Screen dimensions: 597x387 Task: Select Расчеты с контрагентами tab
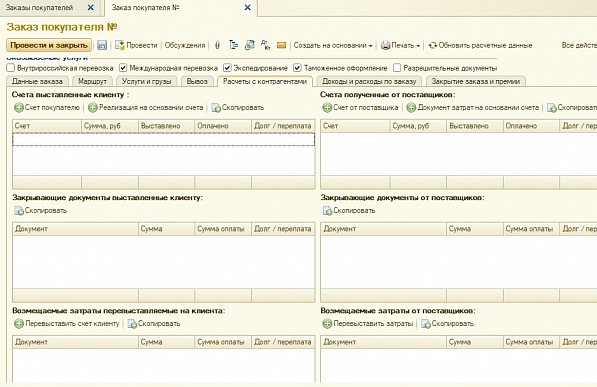tap(265, 81)
